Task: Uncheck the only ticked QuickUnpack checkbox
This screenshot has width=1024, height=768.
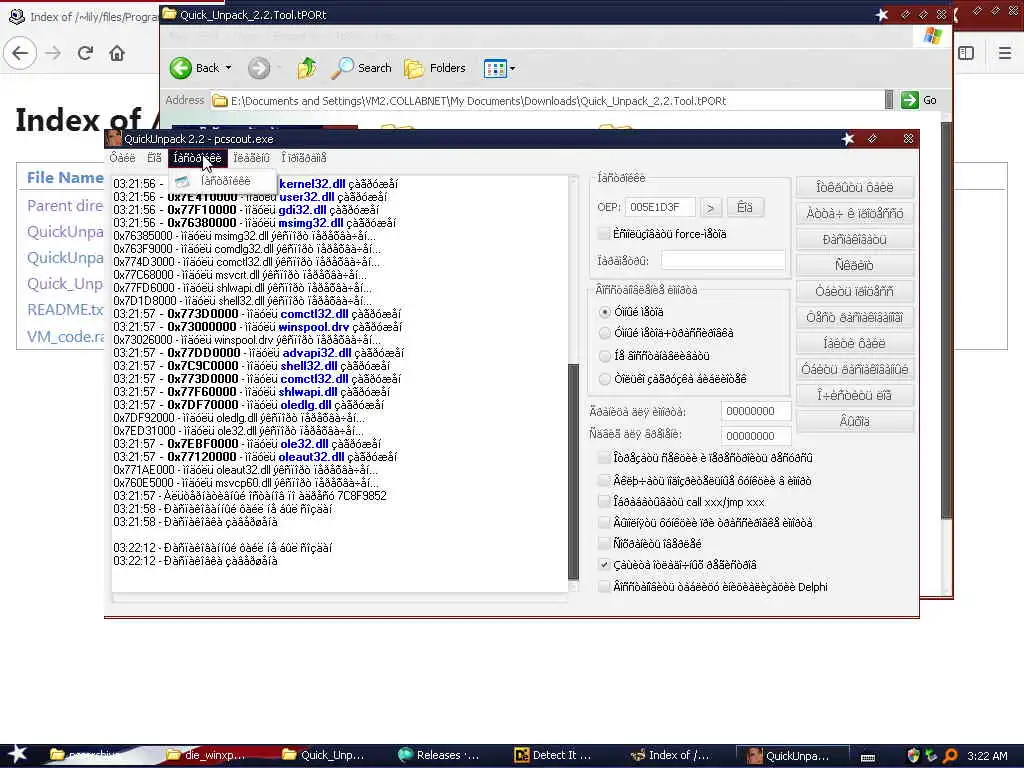Action: 604,565
